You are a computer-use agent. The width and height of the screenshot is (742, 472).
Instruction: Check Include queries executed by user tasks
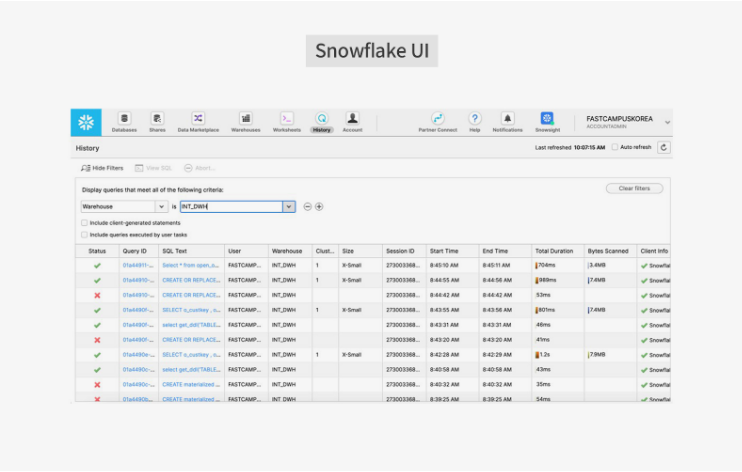coord(84,234)
